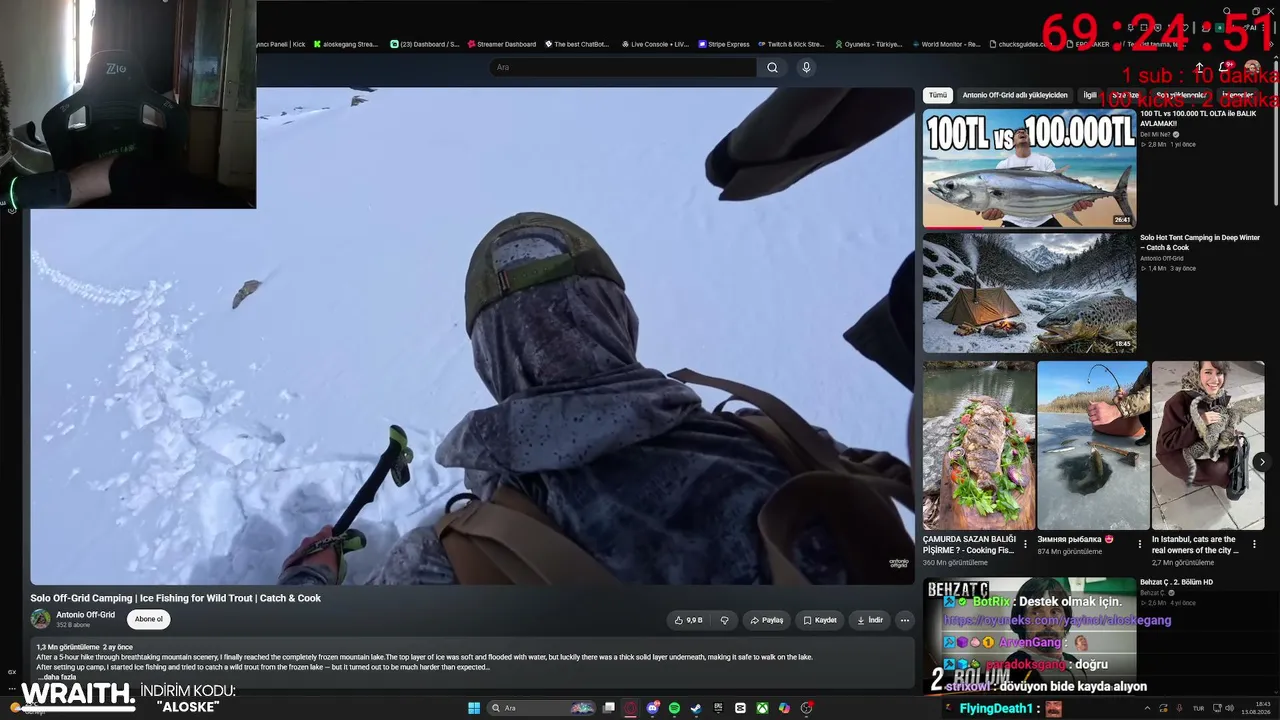Screen dimensions: 1280x720
Task: Like the video showing 9,9 B
Action: coord(689,620)
